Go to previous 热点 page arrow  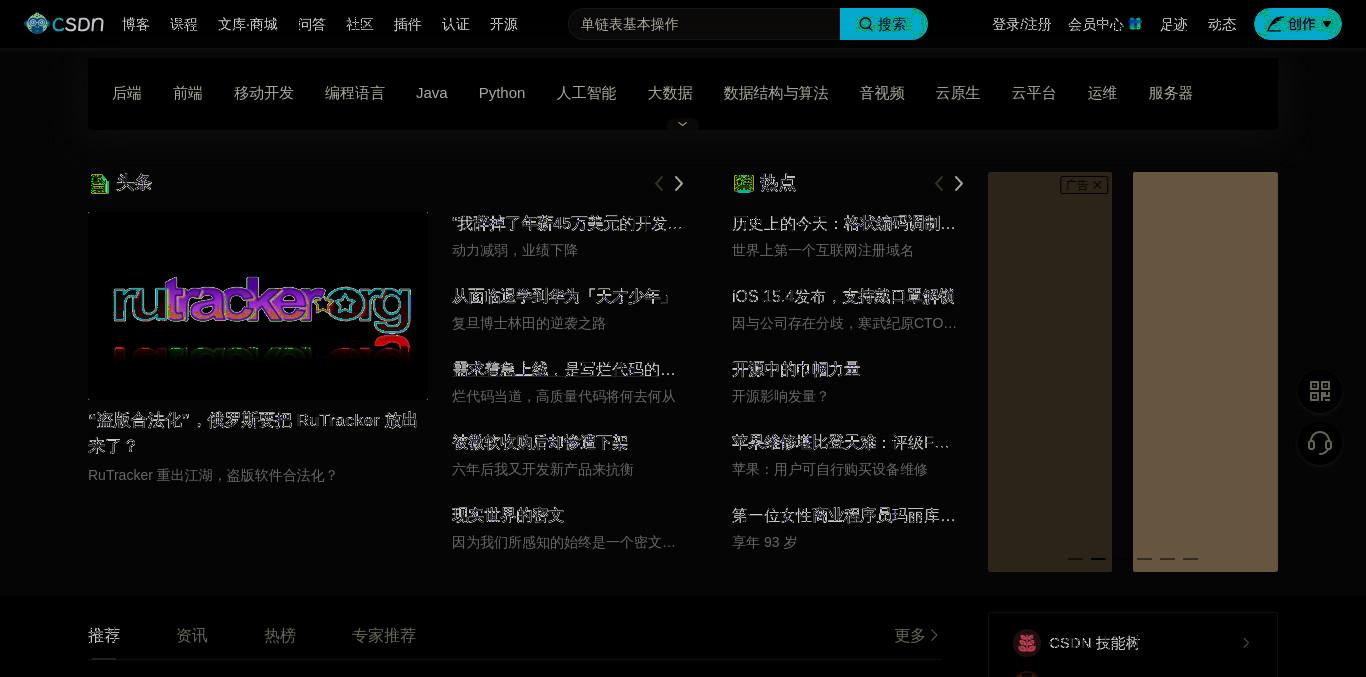point(939,183)
